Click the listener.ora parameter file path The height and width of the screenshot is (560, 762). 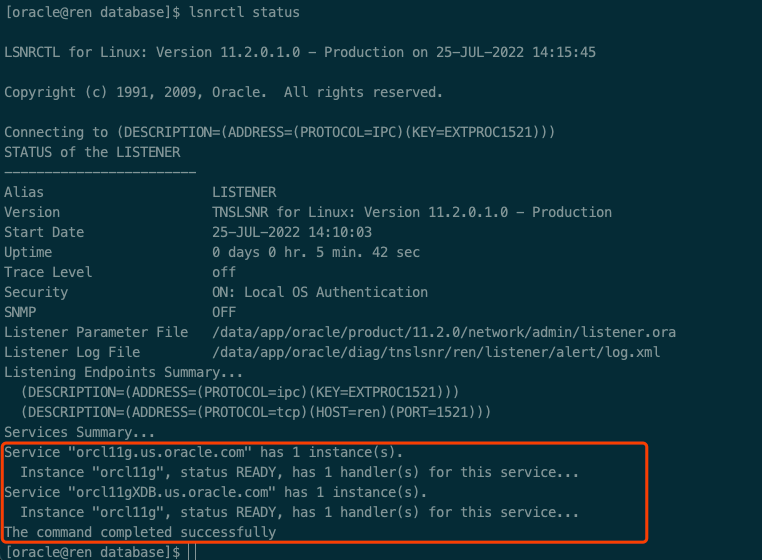click(444, 332)
